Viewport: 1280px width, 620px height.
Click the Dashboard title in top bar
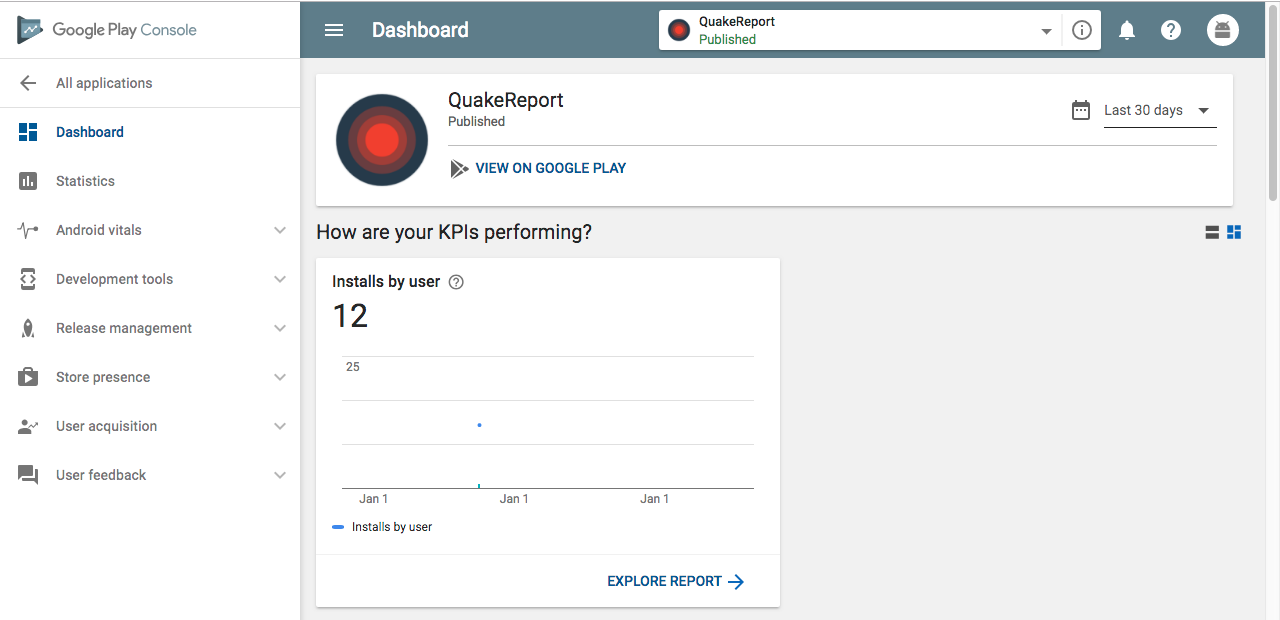(420, 30)
